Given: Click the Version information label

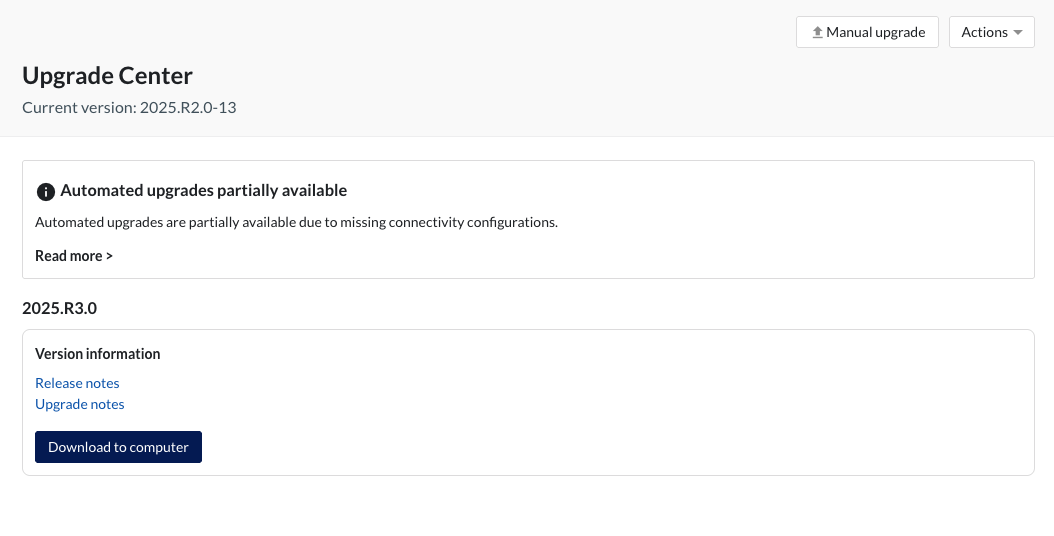Looking at the screenshot, I should (x=98, y=354).
